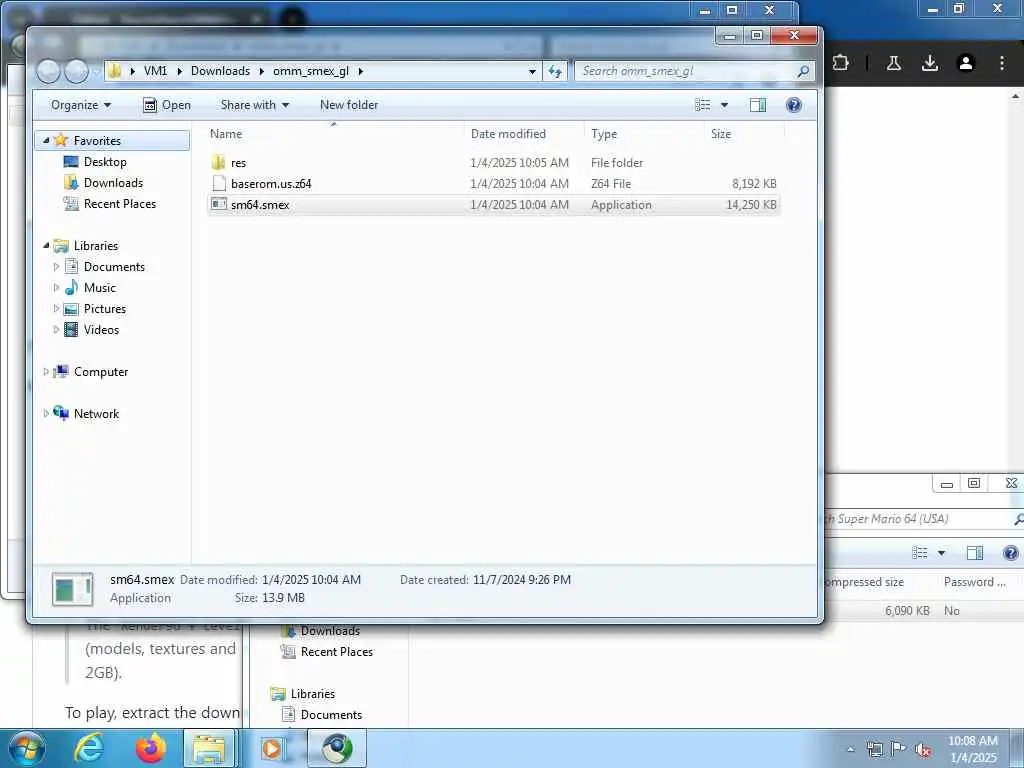1024x768 pixels.
Task: Open browser profile icon in background window
Action: 966,63
